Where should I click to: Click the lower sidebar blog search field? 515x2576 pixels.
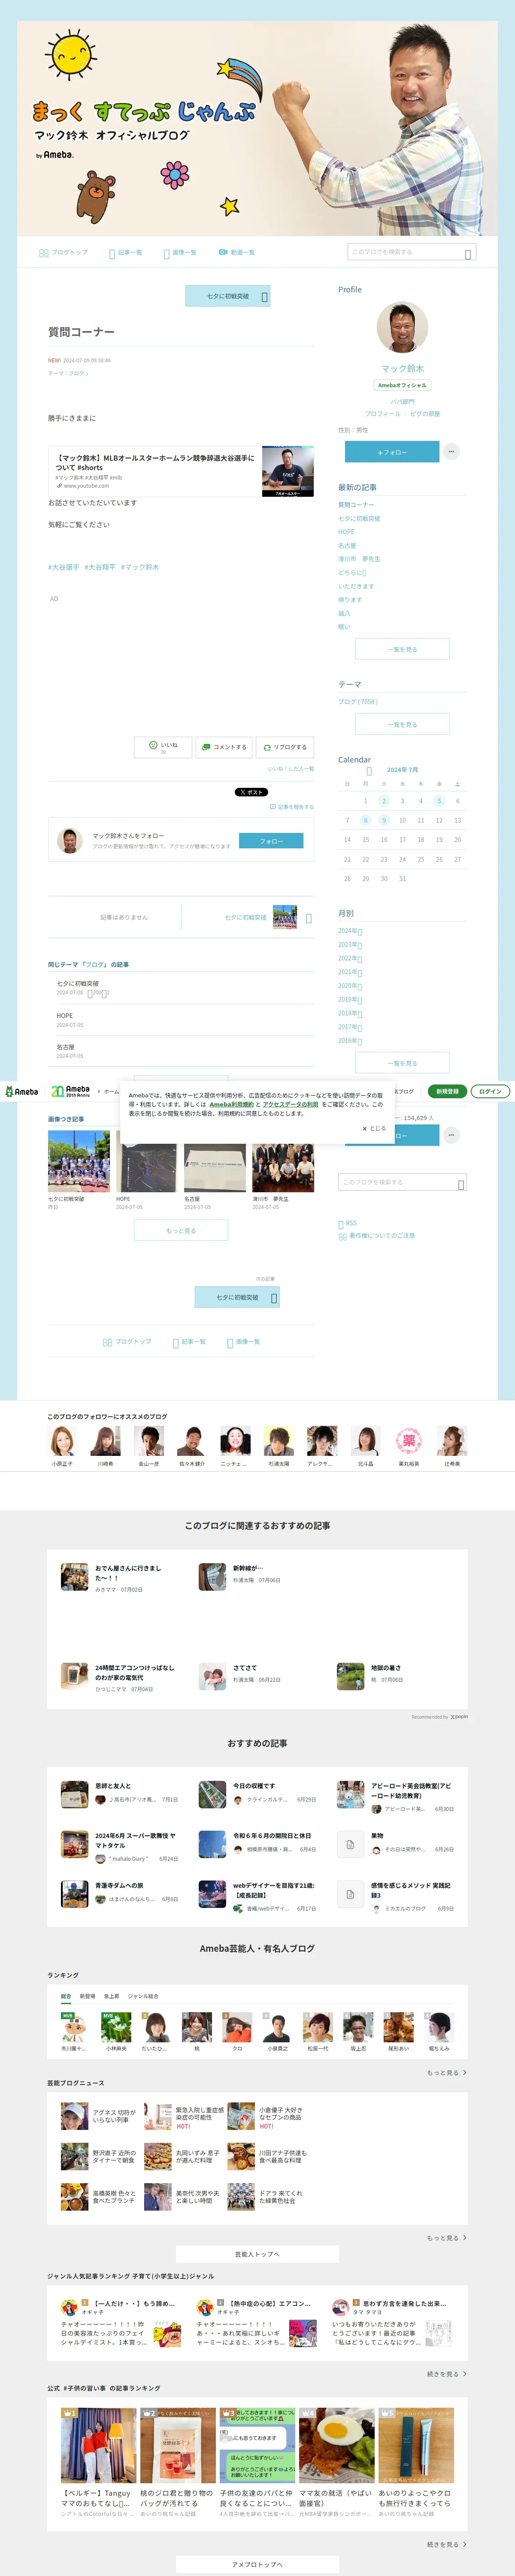click(x=402, y=1182)
